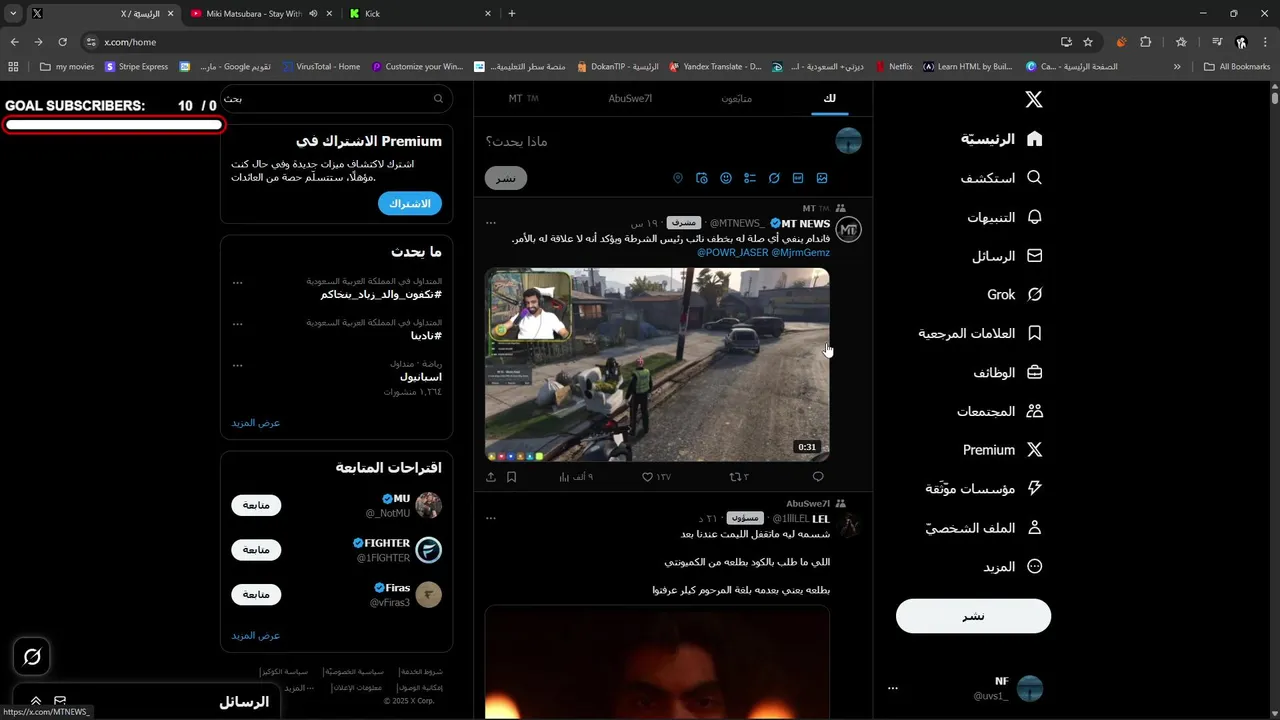This screenshot has height=720, width=1280.
Task: Click the بحث search input field
Action: (336, 99)
